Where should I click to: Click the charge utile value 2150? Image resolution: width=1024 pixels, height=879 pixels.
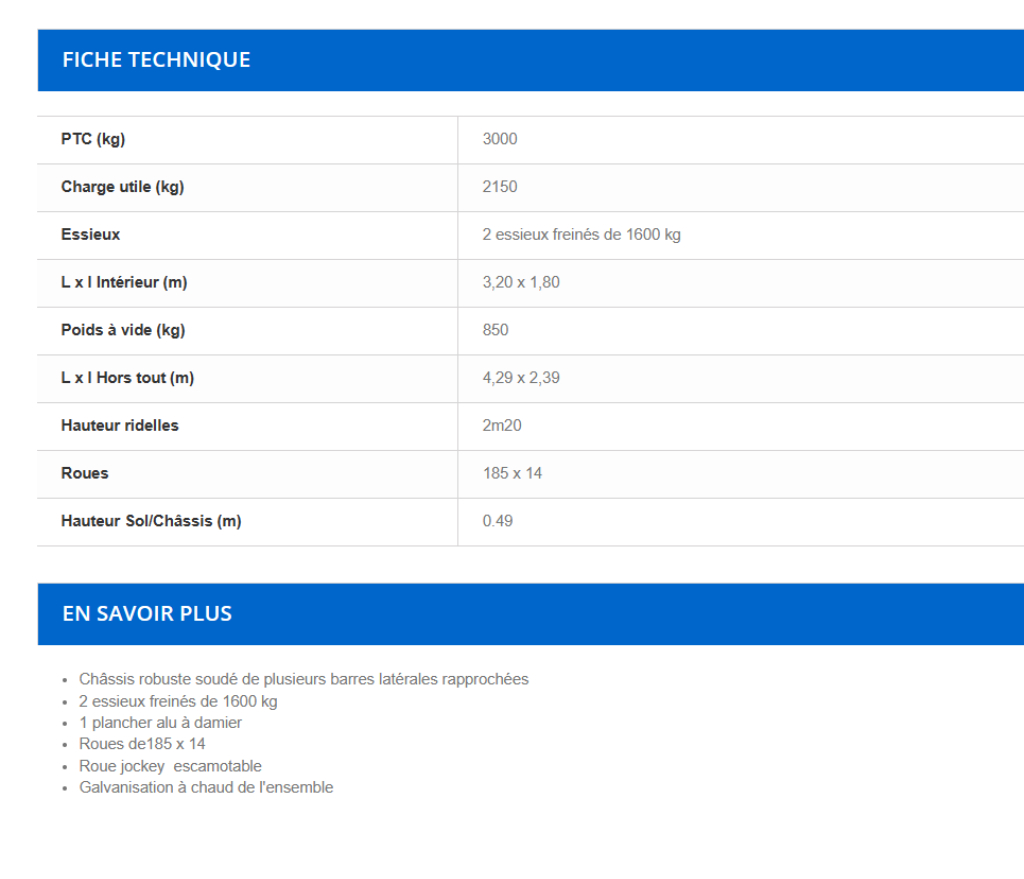pyautogui.click(x=500, y=187)
